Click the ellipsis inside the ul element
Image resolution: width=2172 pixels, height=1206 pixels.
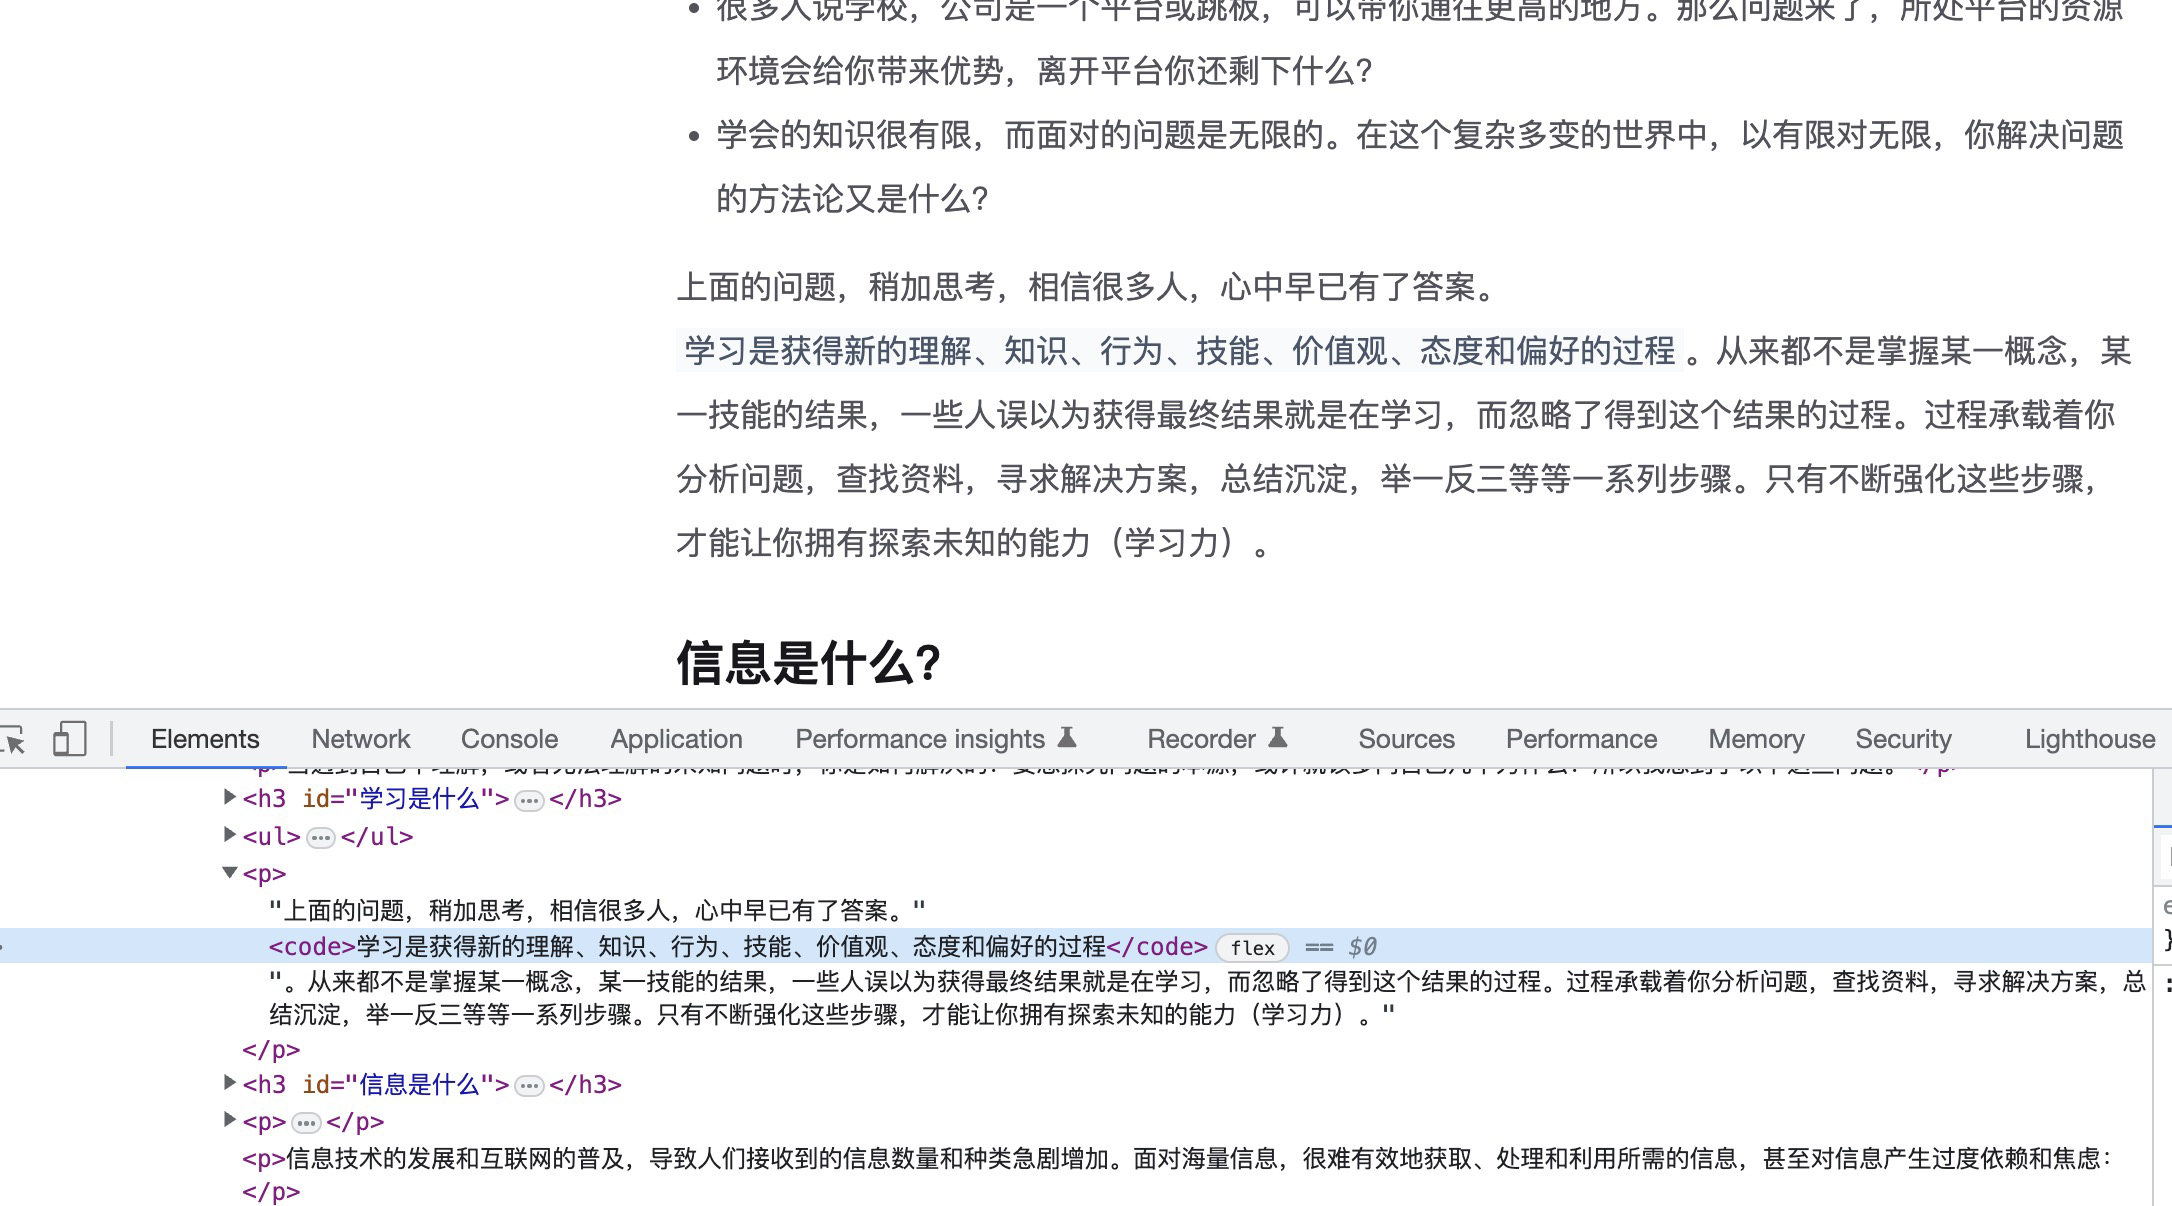[319, 836]
